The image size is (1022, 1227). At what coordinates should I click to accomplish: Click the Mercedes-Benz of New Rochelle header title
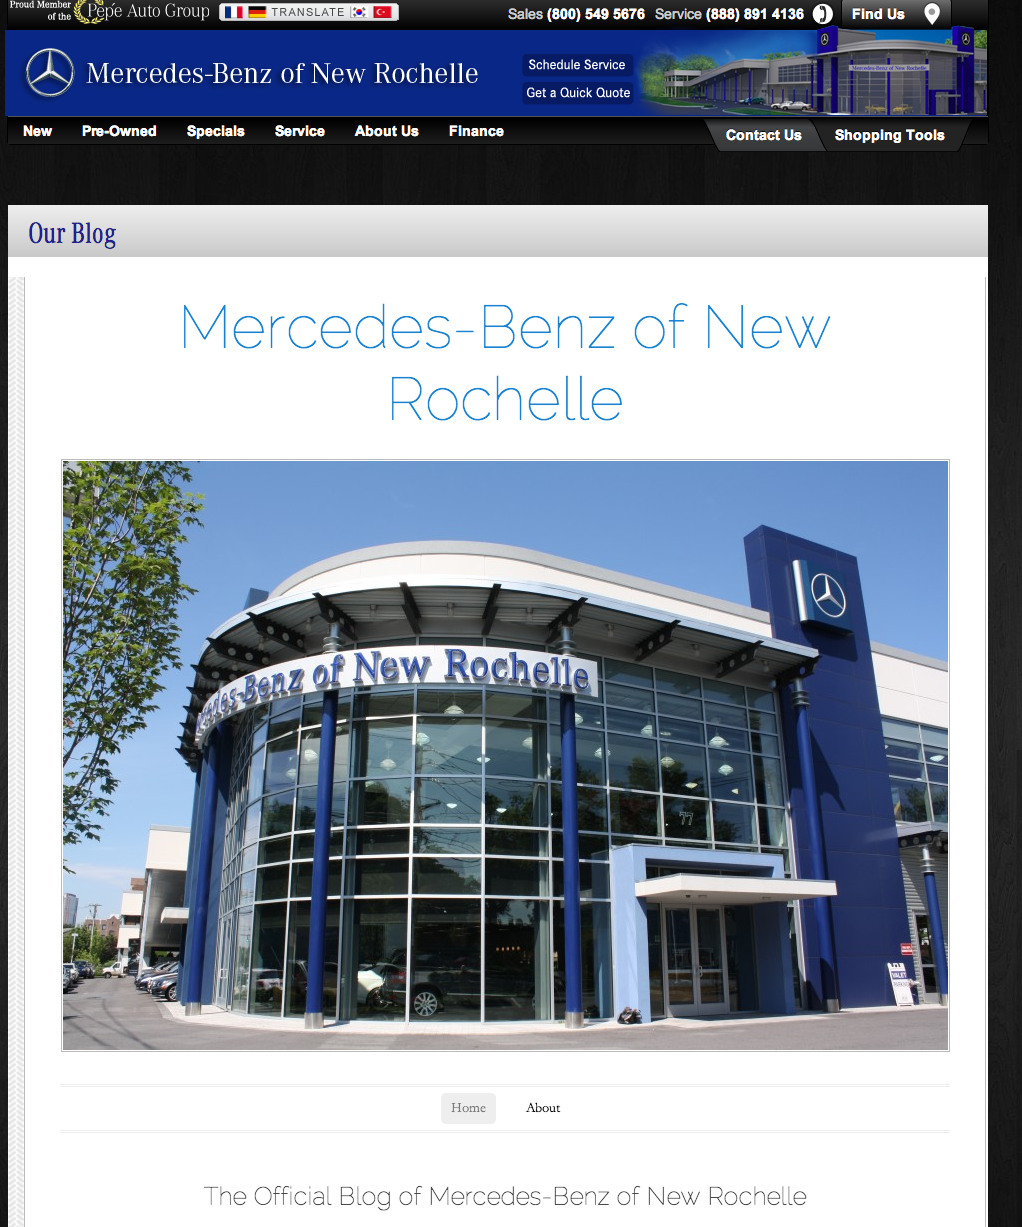pyautogui.click(x=282, y=73)
